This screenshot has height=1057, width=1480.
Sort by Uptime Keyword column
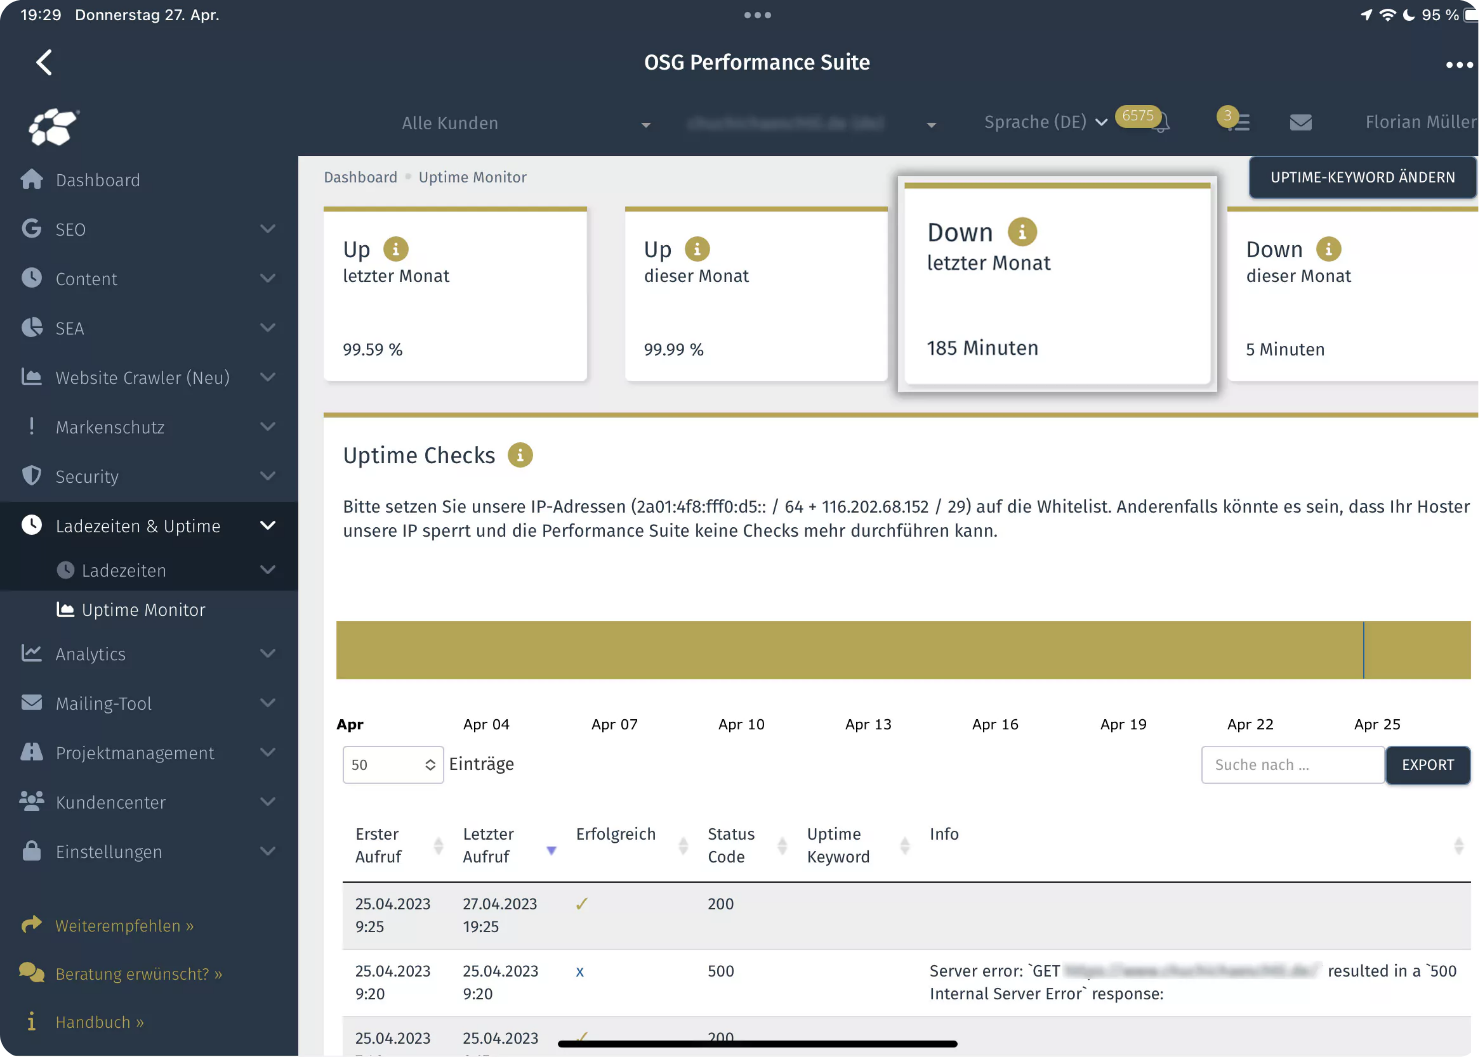(858, 846)
